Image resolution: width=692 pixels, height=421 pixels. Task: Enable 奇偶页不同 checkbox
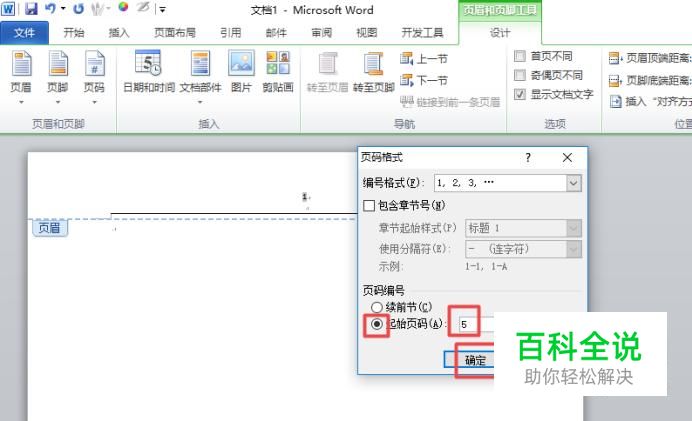[x=520, y=75]
